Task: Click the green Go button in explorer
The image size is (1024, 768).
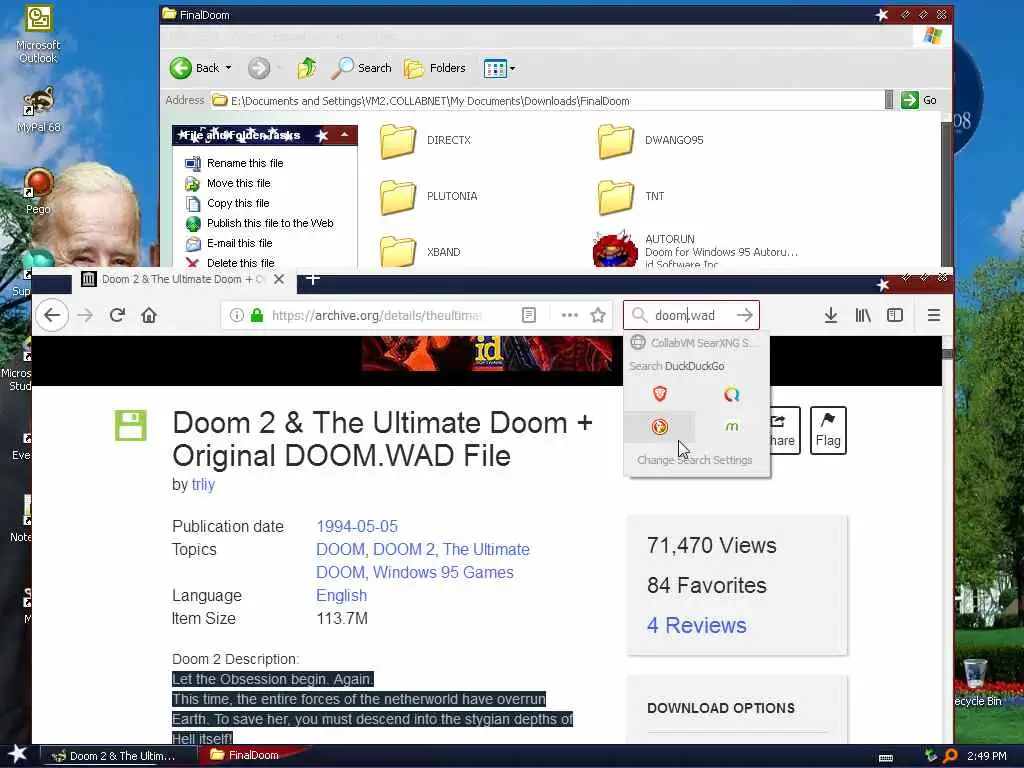Action: point(919,101)
